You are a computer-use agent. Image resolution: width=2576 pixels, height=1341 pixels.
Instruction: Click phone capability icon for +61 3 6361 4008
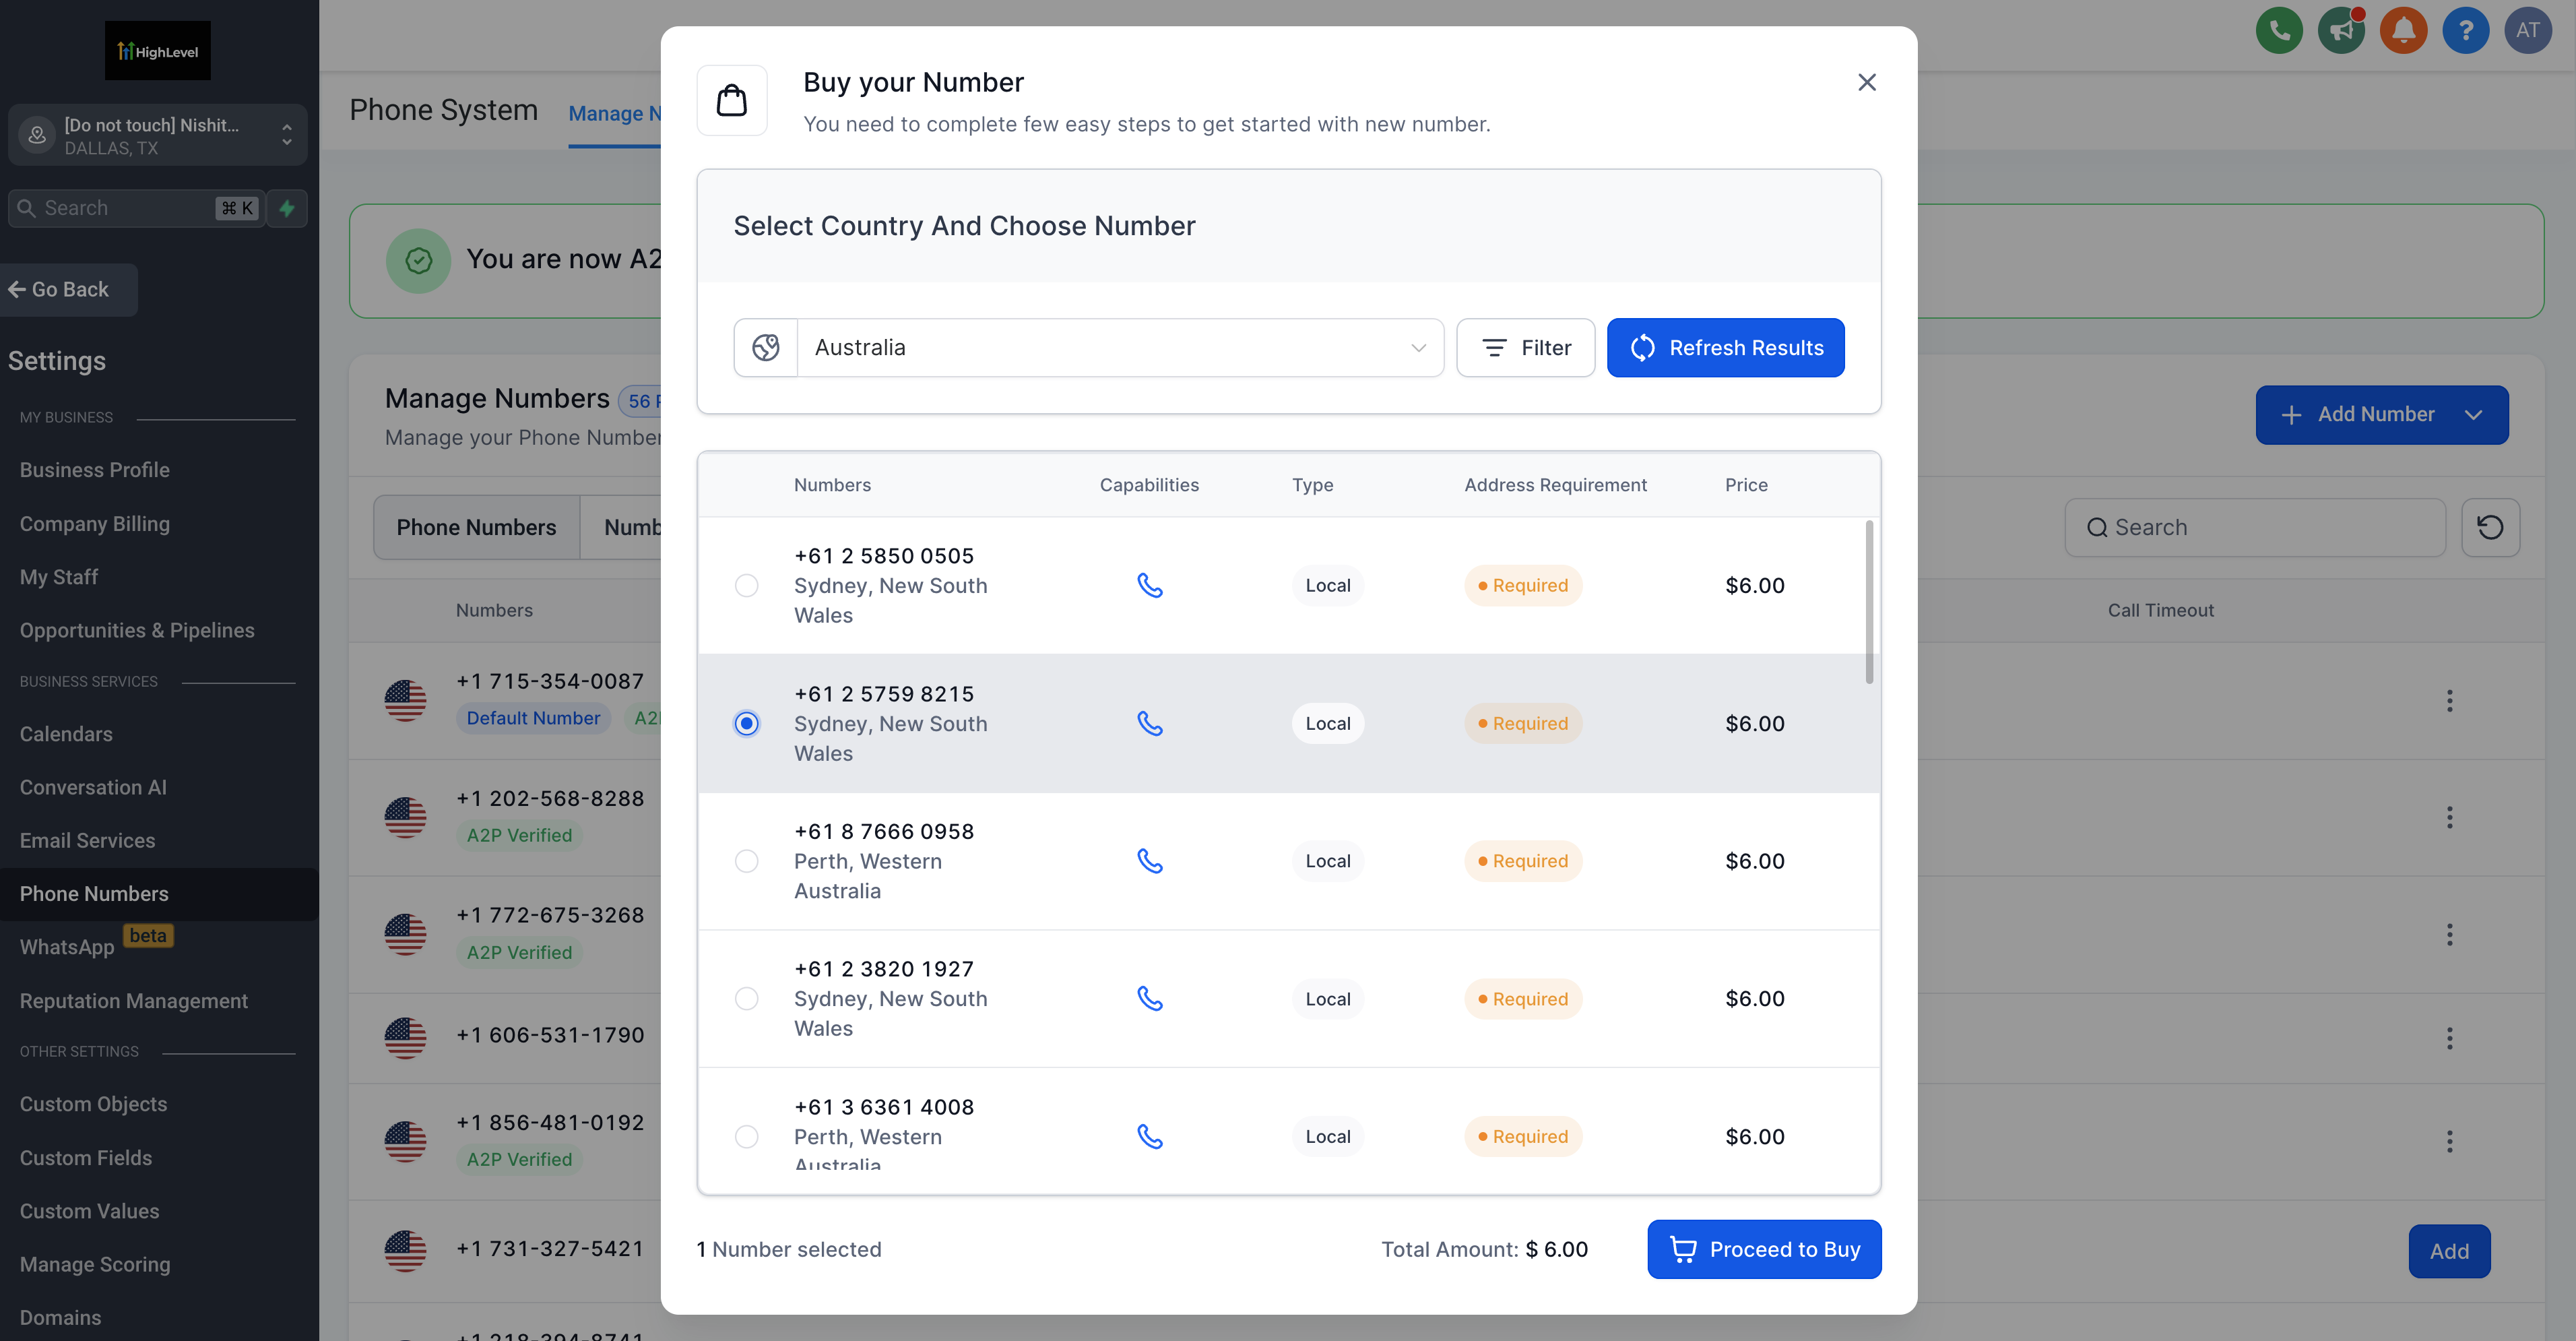[1150, 1136]
